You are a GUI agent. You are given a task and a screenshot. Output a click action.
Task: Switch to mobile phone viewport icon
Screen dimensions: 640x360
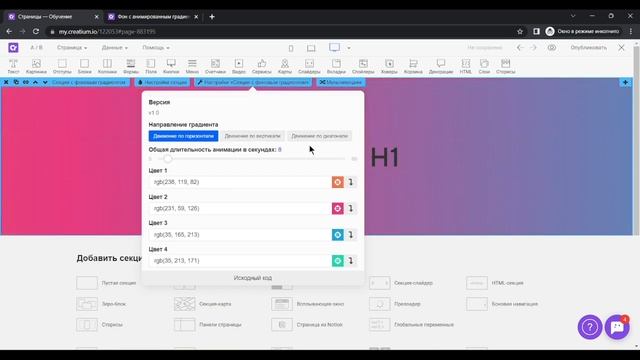(291, 48)
